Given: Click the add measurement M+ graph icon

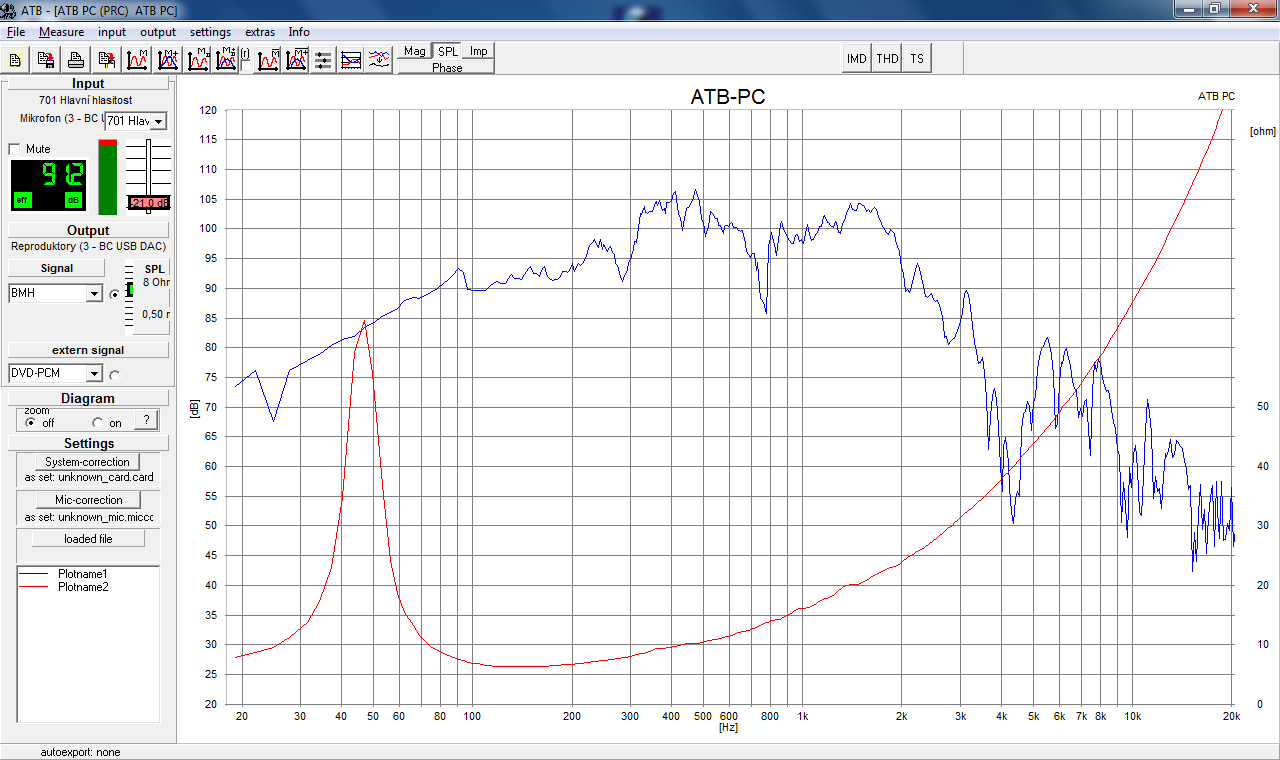Looking at the screenshot, I should pos(168,60).
